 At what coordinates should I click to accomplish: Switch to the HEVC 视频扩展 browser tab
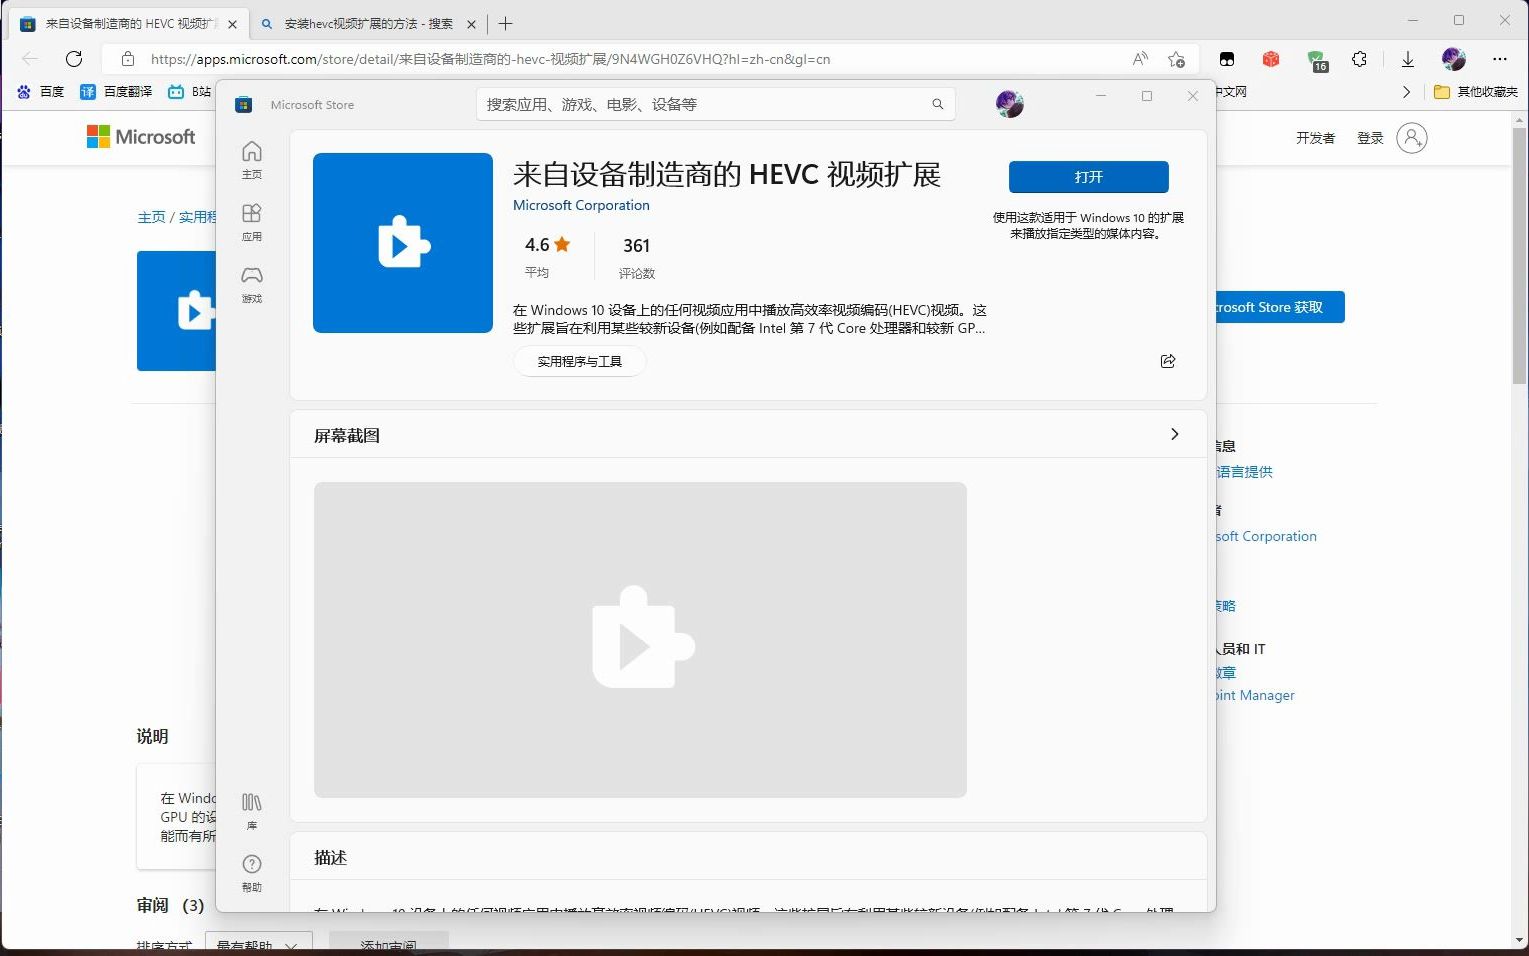click(128, 24)
